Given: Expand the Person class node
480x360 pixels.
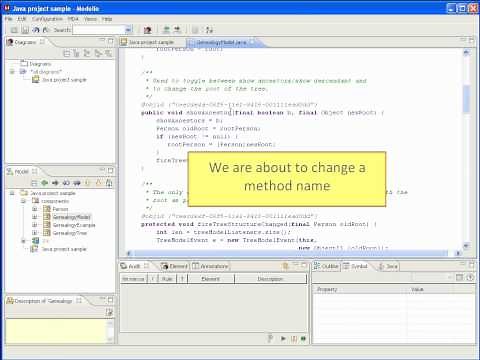Looking at the screenshot, I should 34,209.
